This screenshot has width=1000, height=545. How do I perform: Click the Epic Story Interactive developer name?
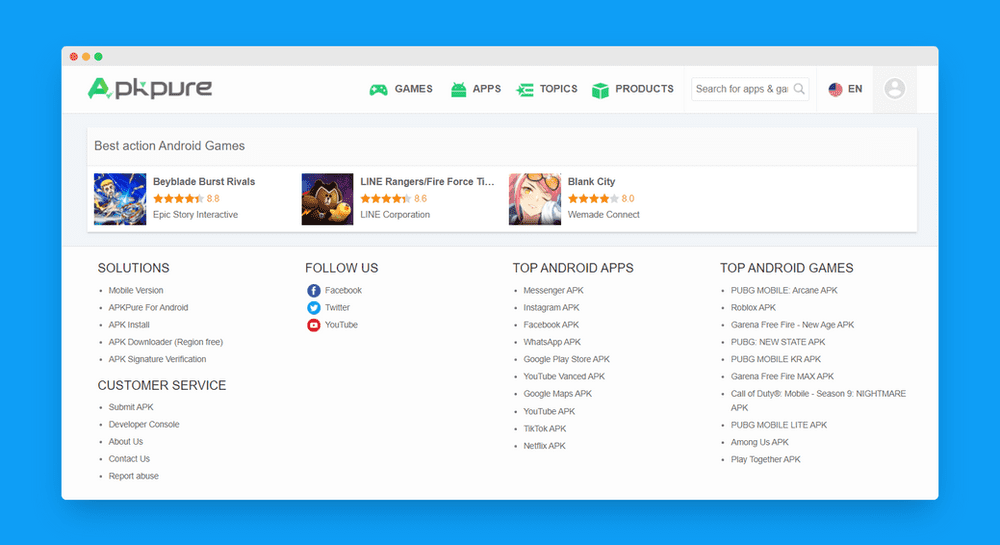195,215
